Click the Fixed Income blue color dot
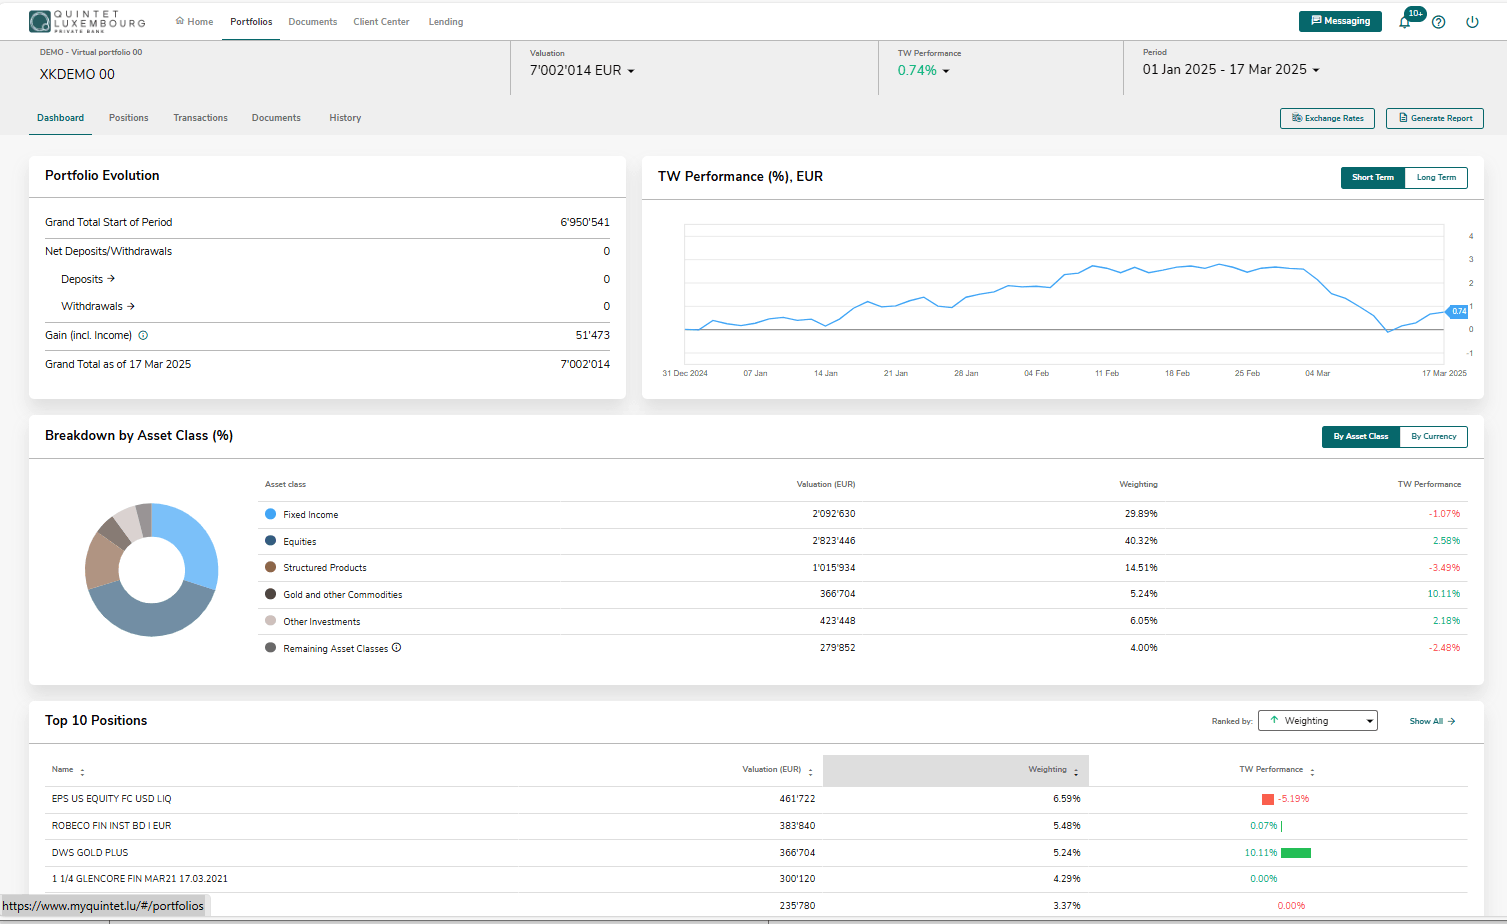Screen dimensions: 1507x924 pos(270,514)
